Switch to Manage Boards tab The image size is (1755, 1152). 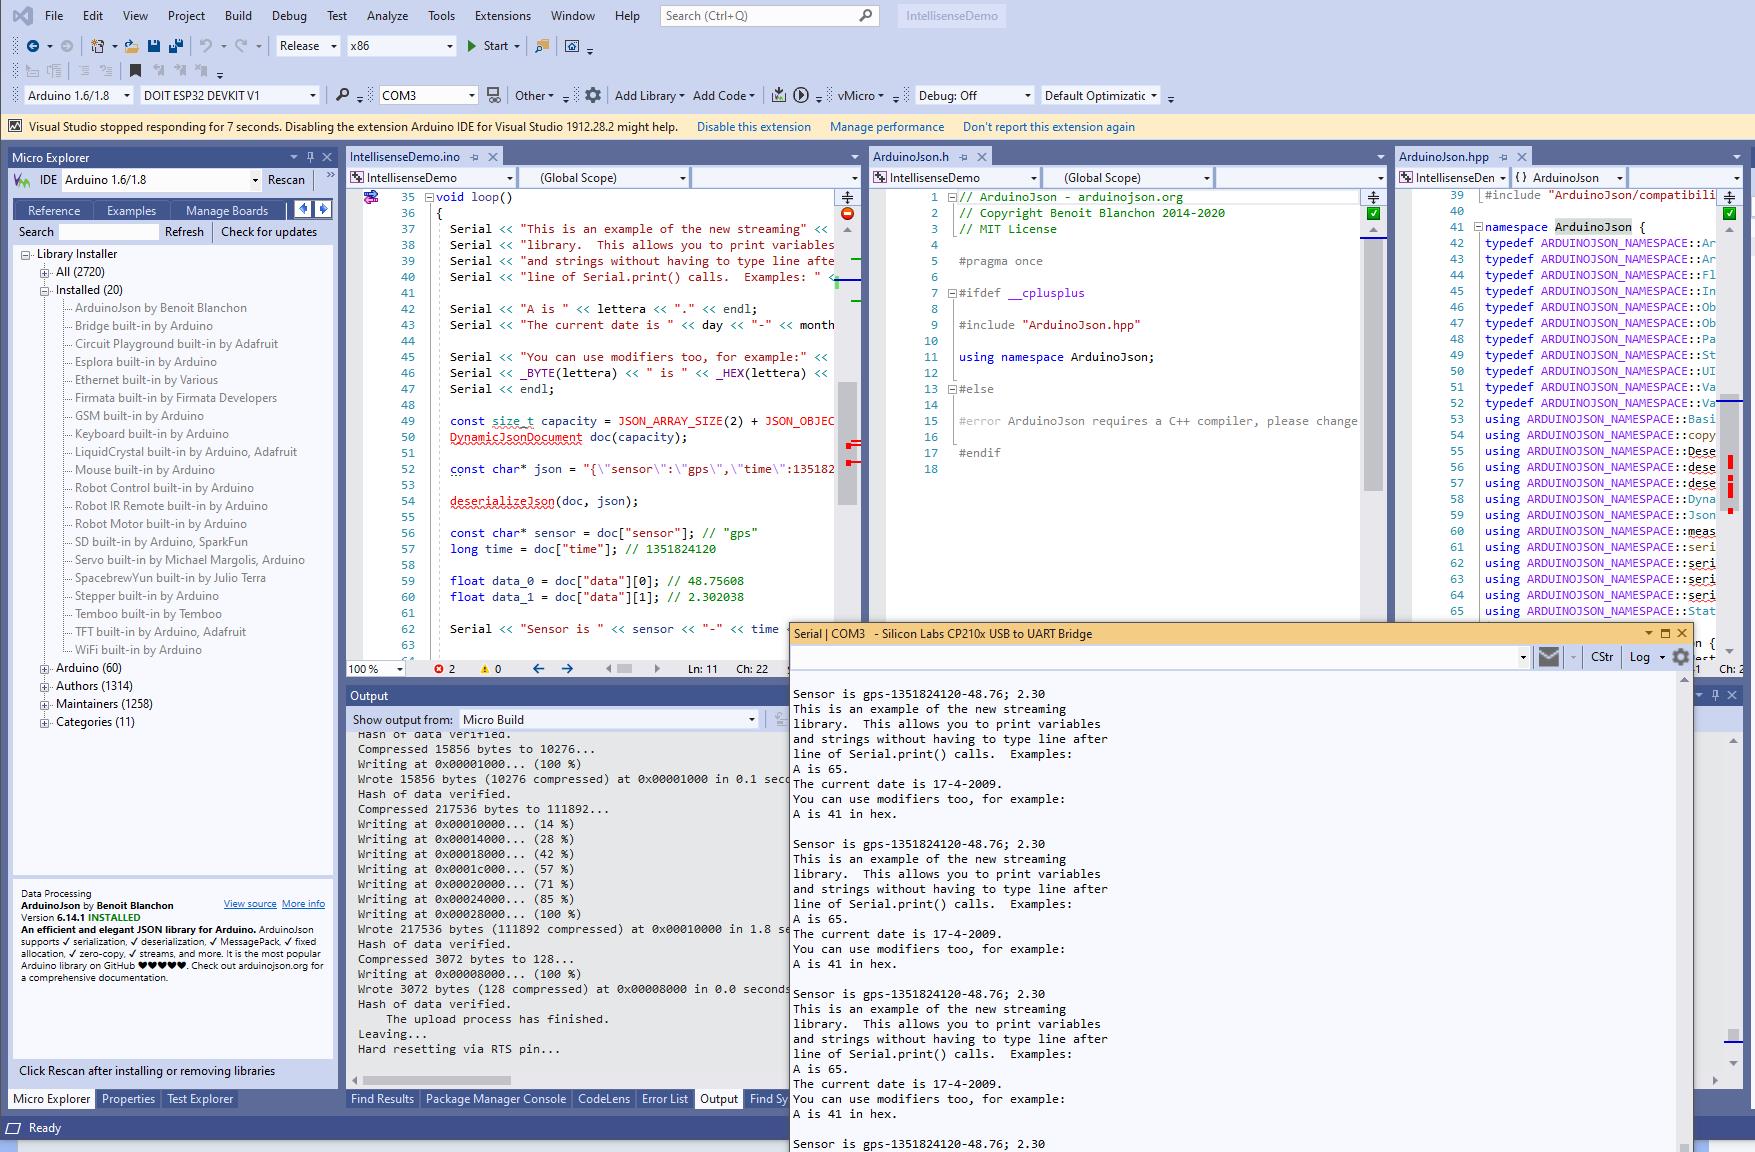[227, 210]
